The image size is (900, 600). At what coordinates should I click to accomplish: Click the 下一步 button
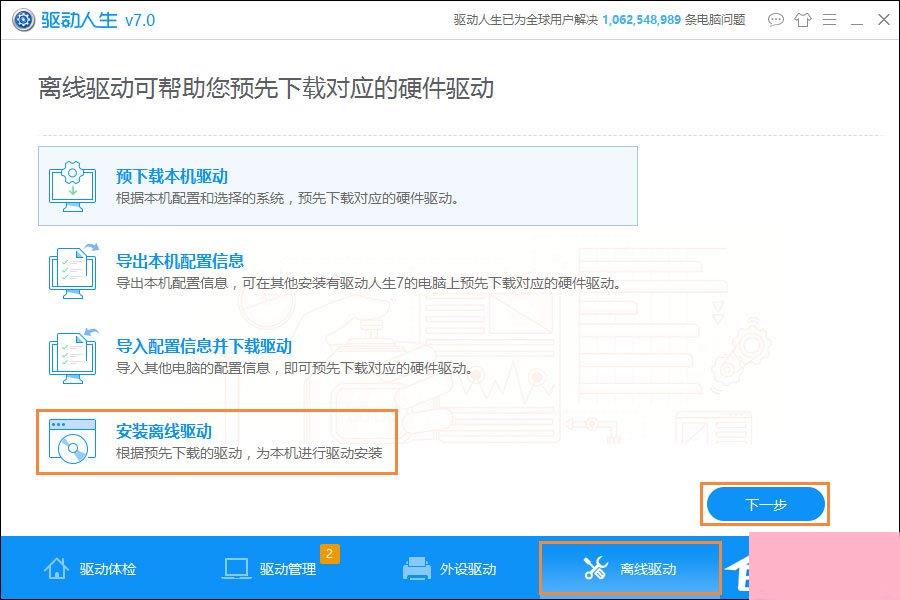coord(765,504)
